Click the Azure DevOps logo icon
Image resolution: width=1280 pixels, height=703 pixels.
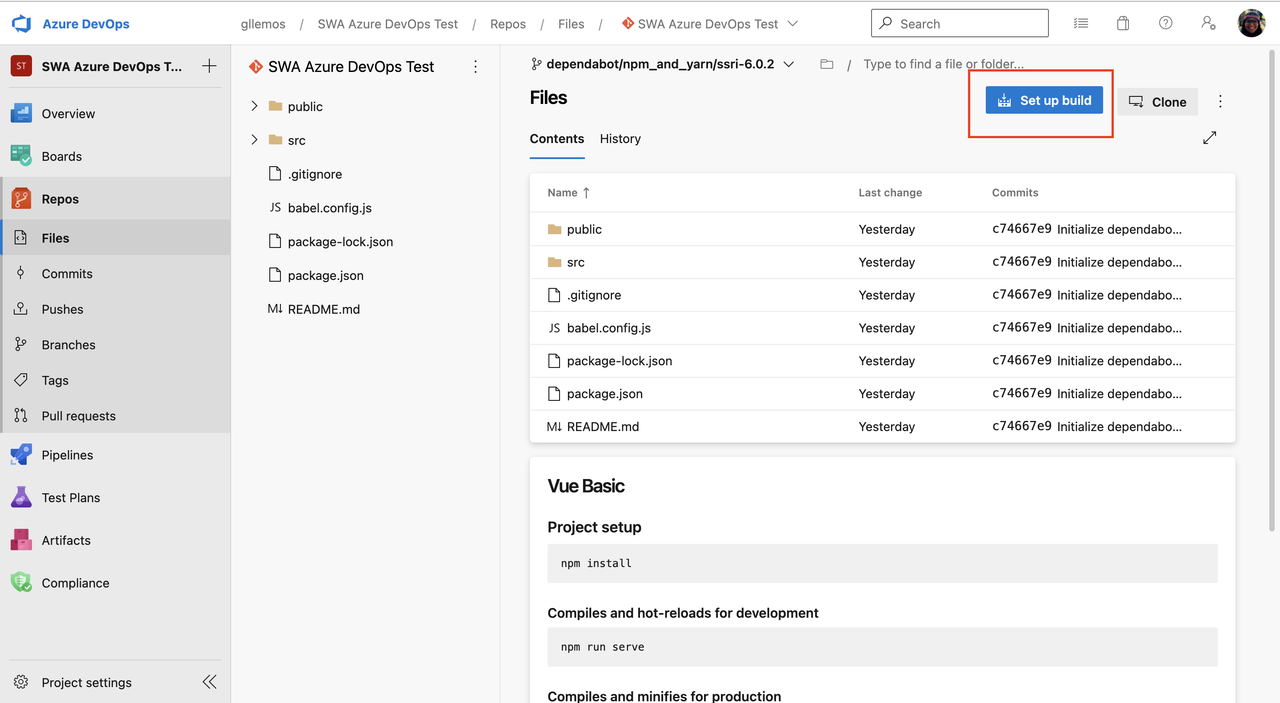(22, 23)
